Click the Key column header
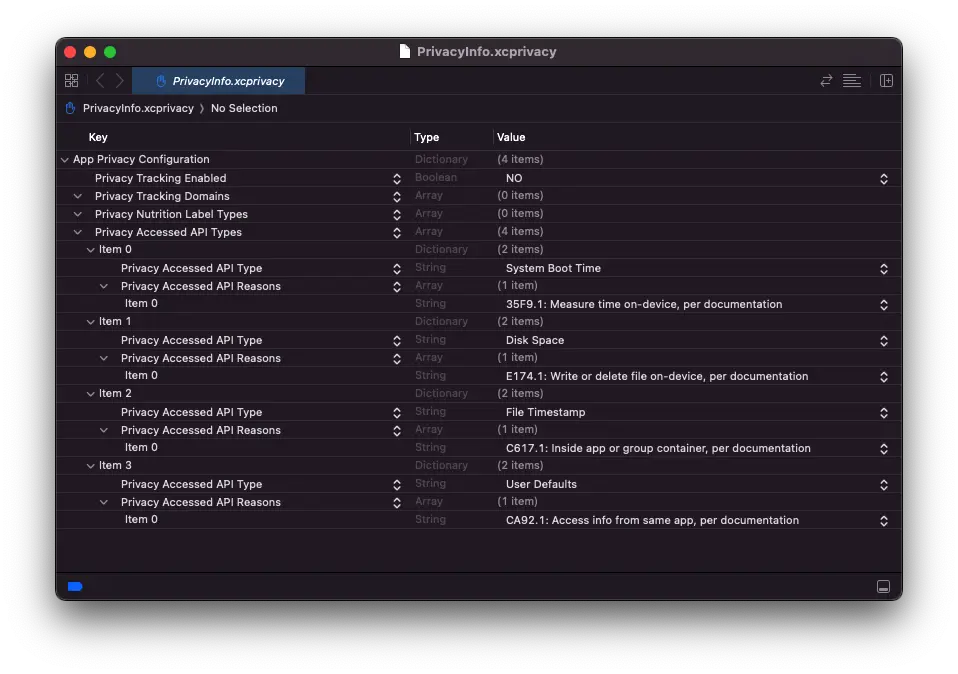The width and height of the screenshot is (958, 674). pos(98,137)
